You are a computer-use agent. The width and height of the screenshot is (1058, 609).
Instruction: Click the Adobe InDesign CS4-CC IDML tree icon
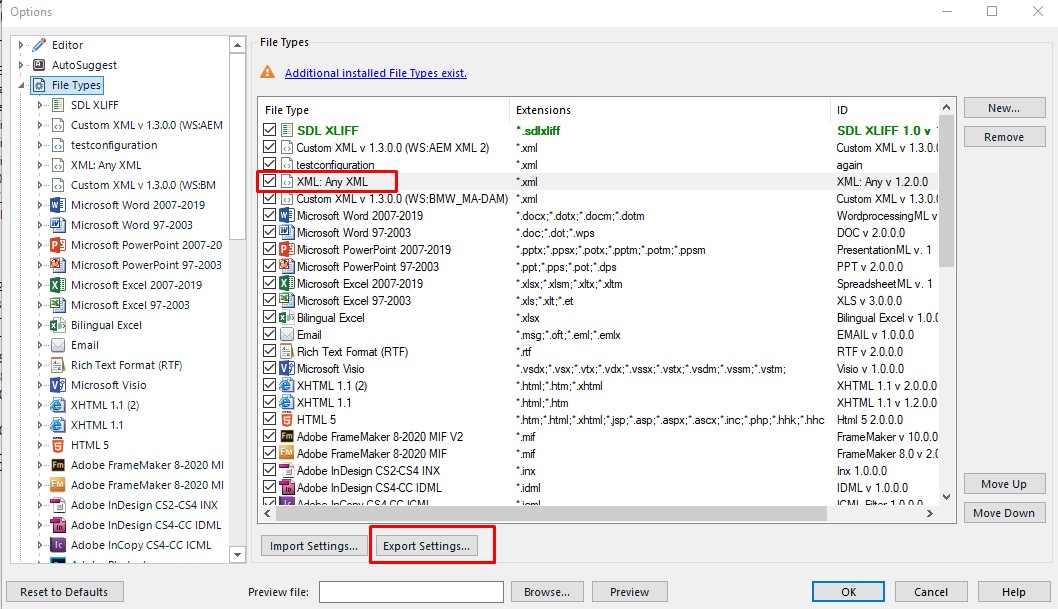(58, 525)
